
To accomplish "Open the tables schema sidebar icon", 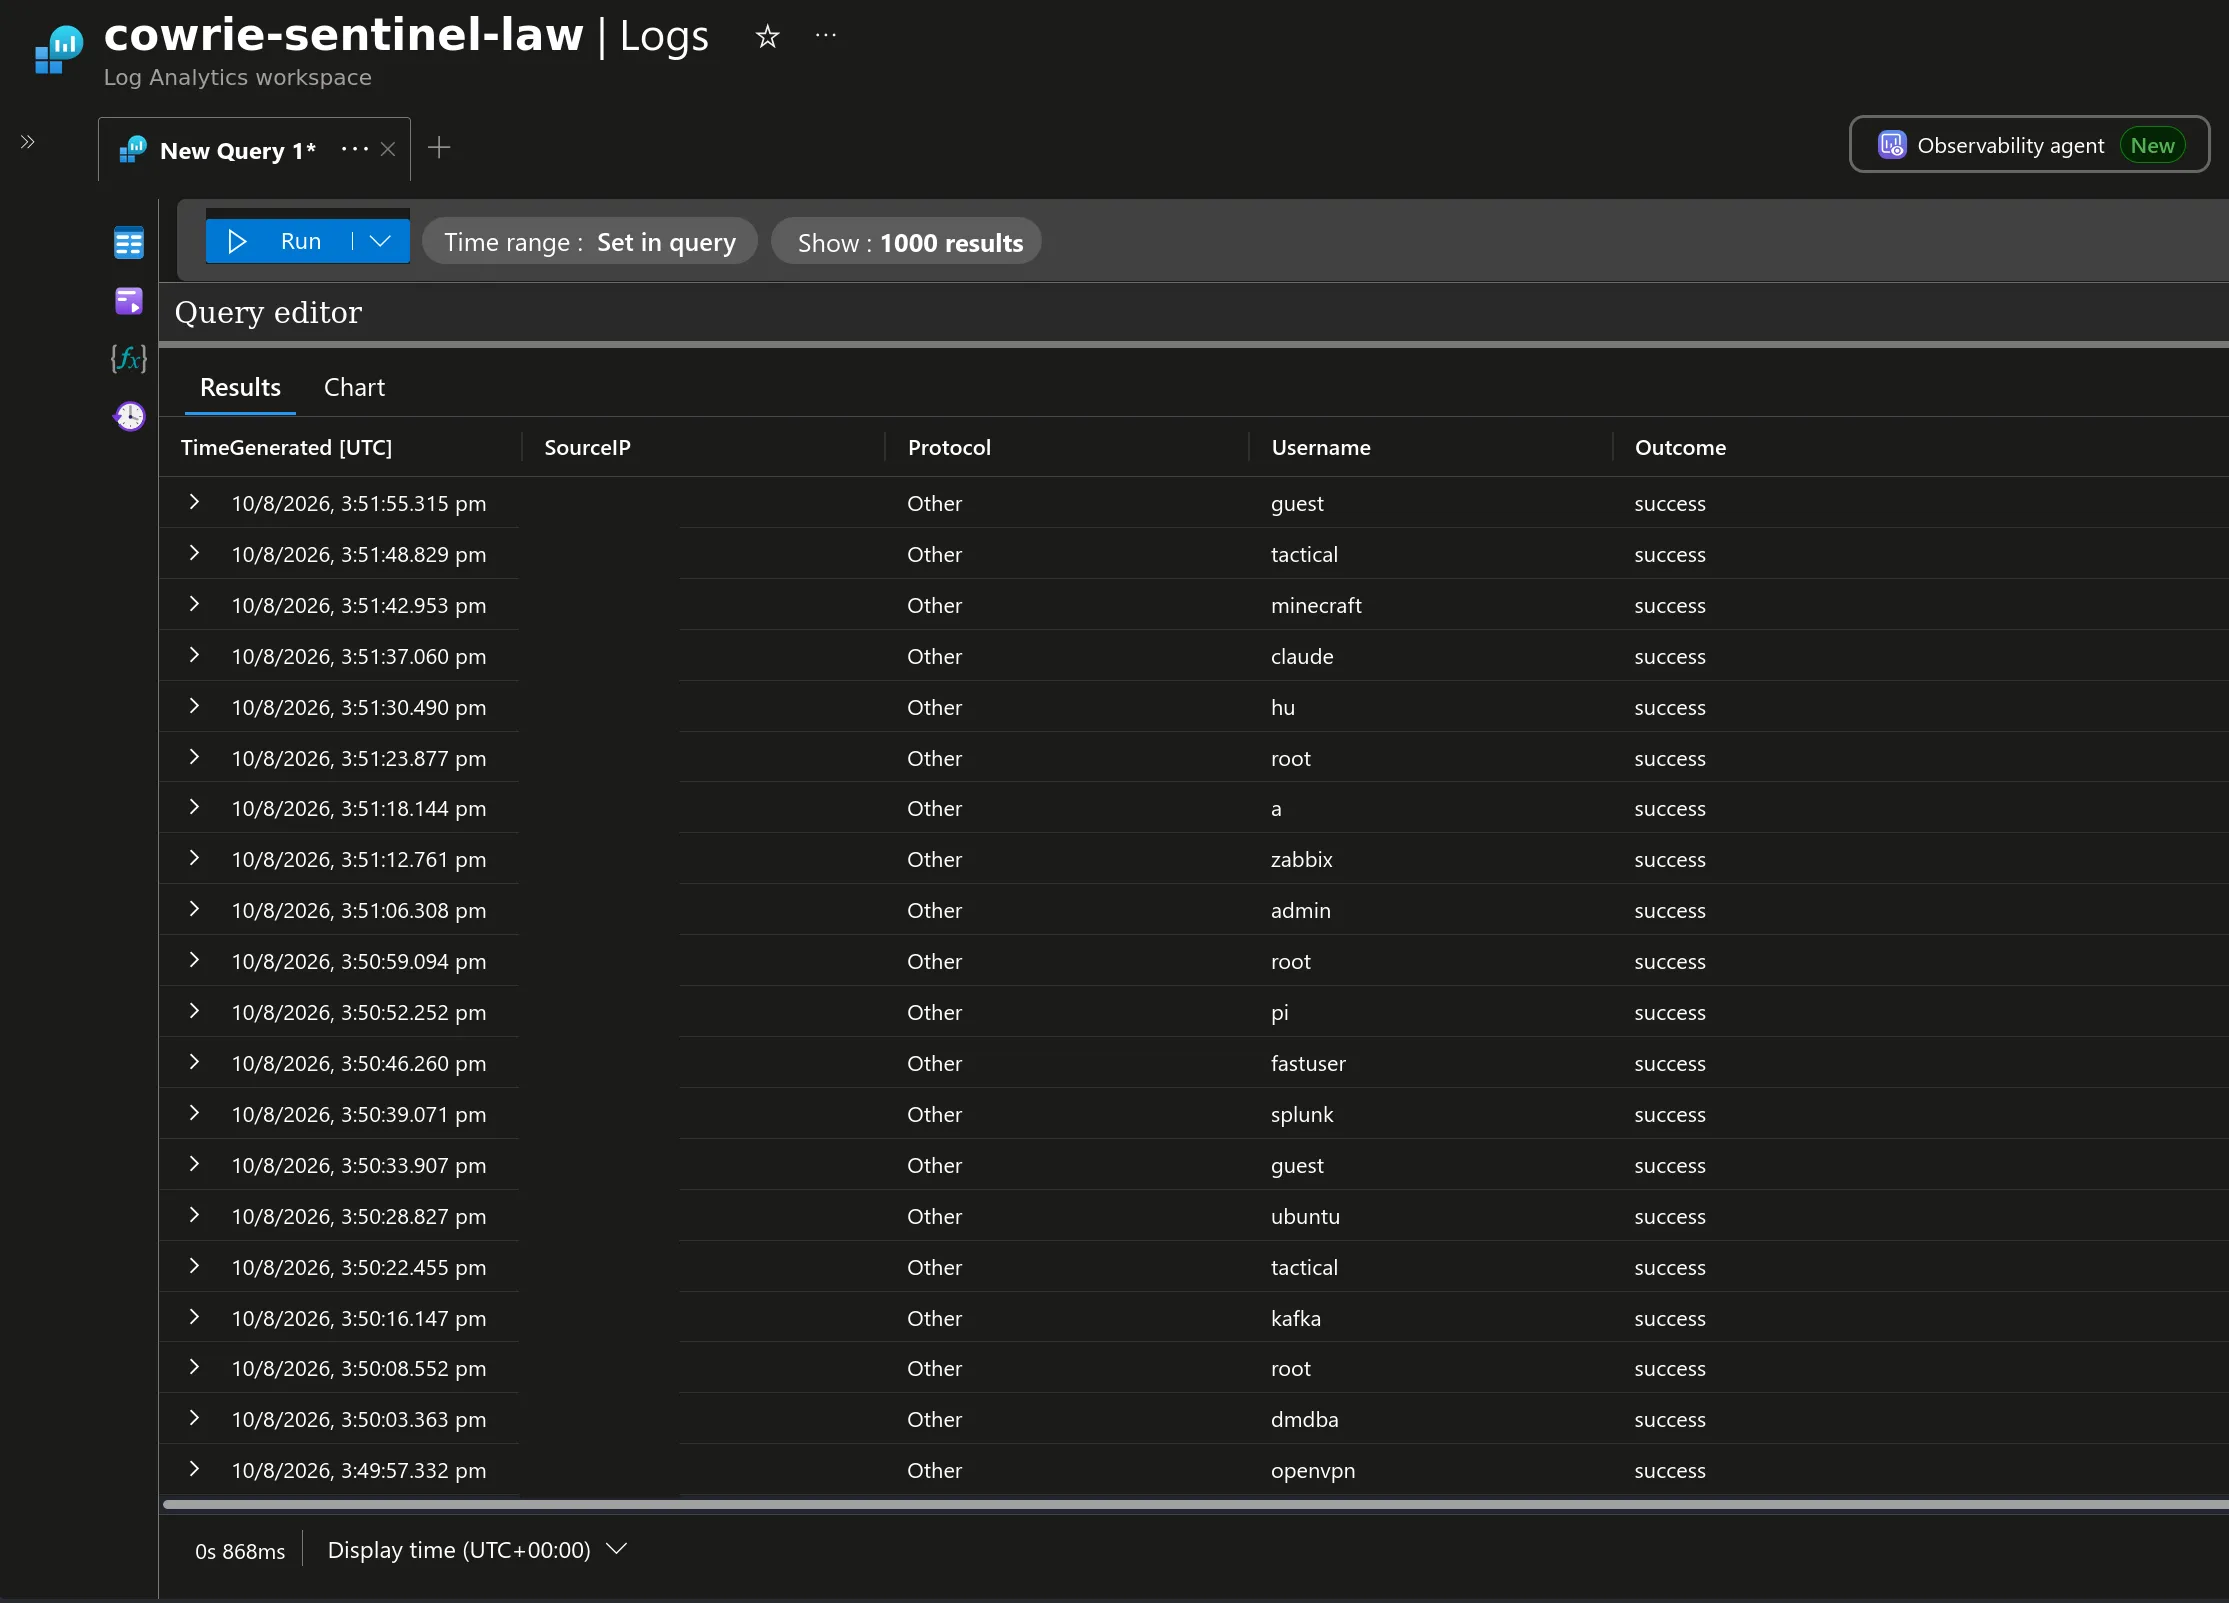I will coord(129,242).
